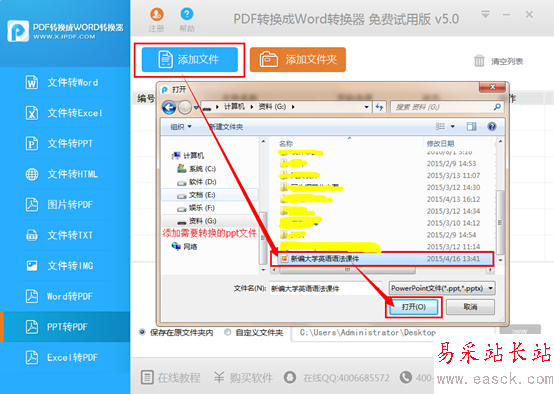Open the 在线教程 online tutorial link
Image resolution: width=554 pixels, height=394 pixels.
171,378
